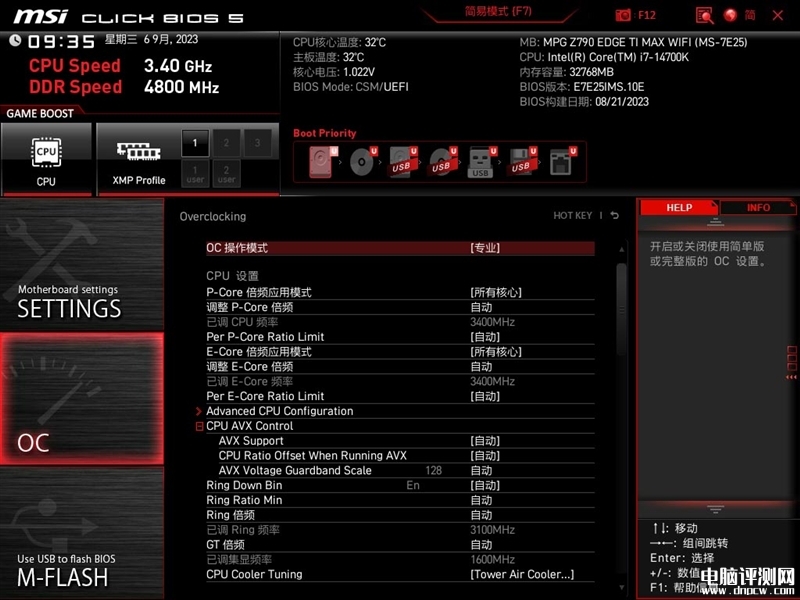
Task: Choose XMP user profile 2
Action: [226, 174]
